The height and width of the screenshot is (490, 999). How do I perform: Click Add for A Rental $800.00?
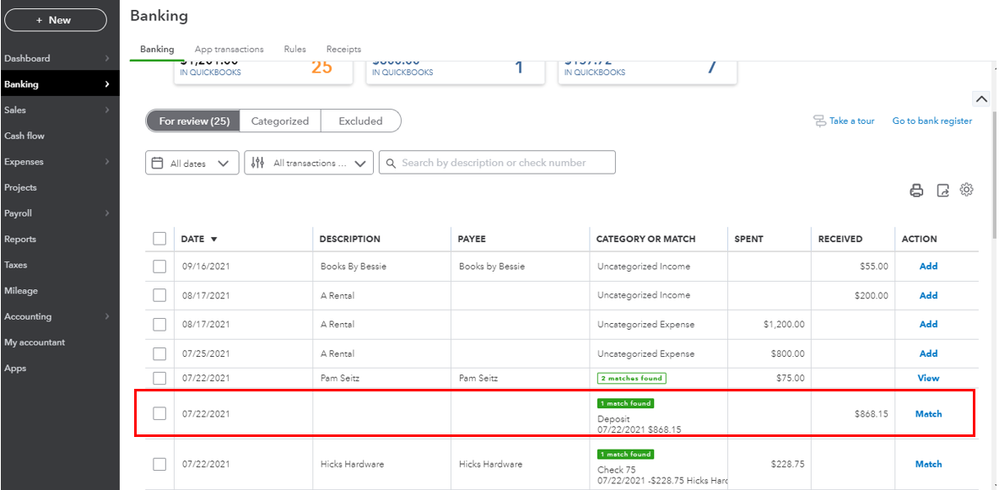(x=928, y=354)
